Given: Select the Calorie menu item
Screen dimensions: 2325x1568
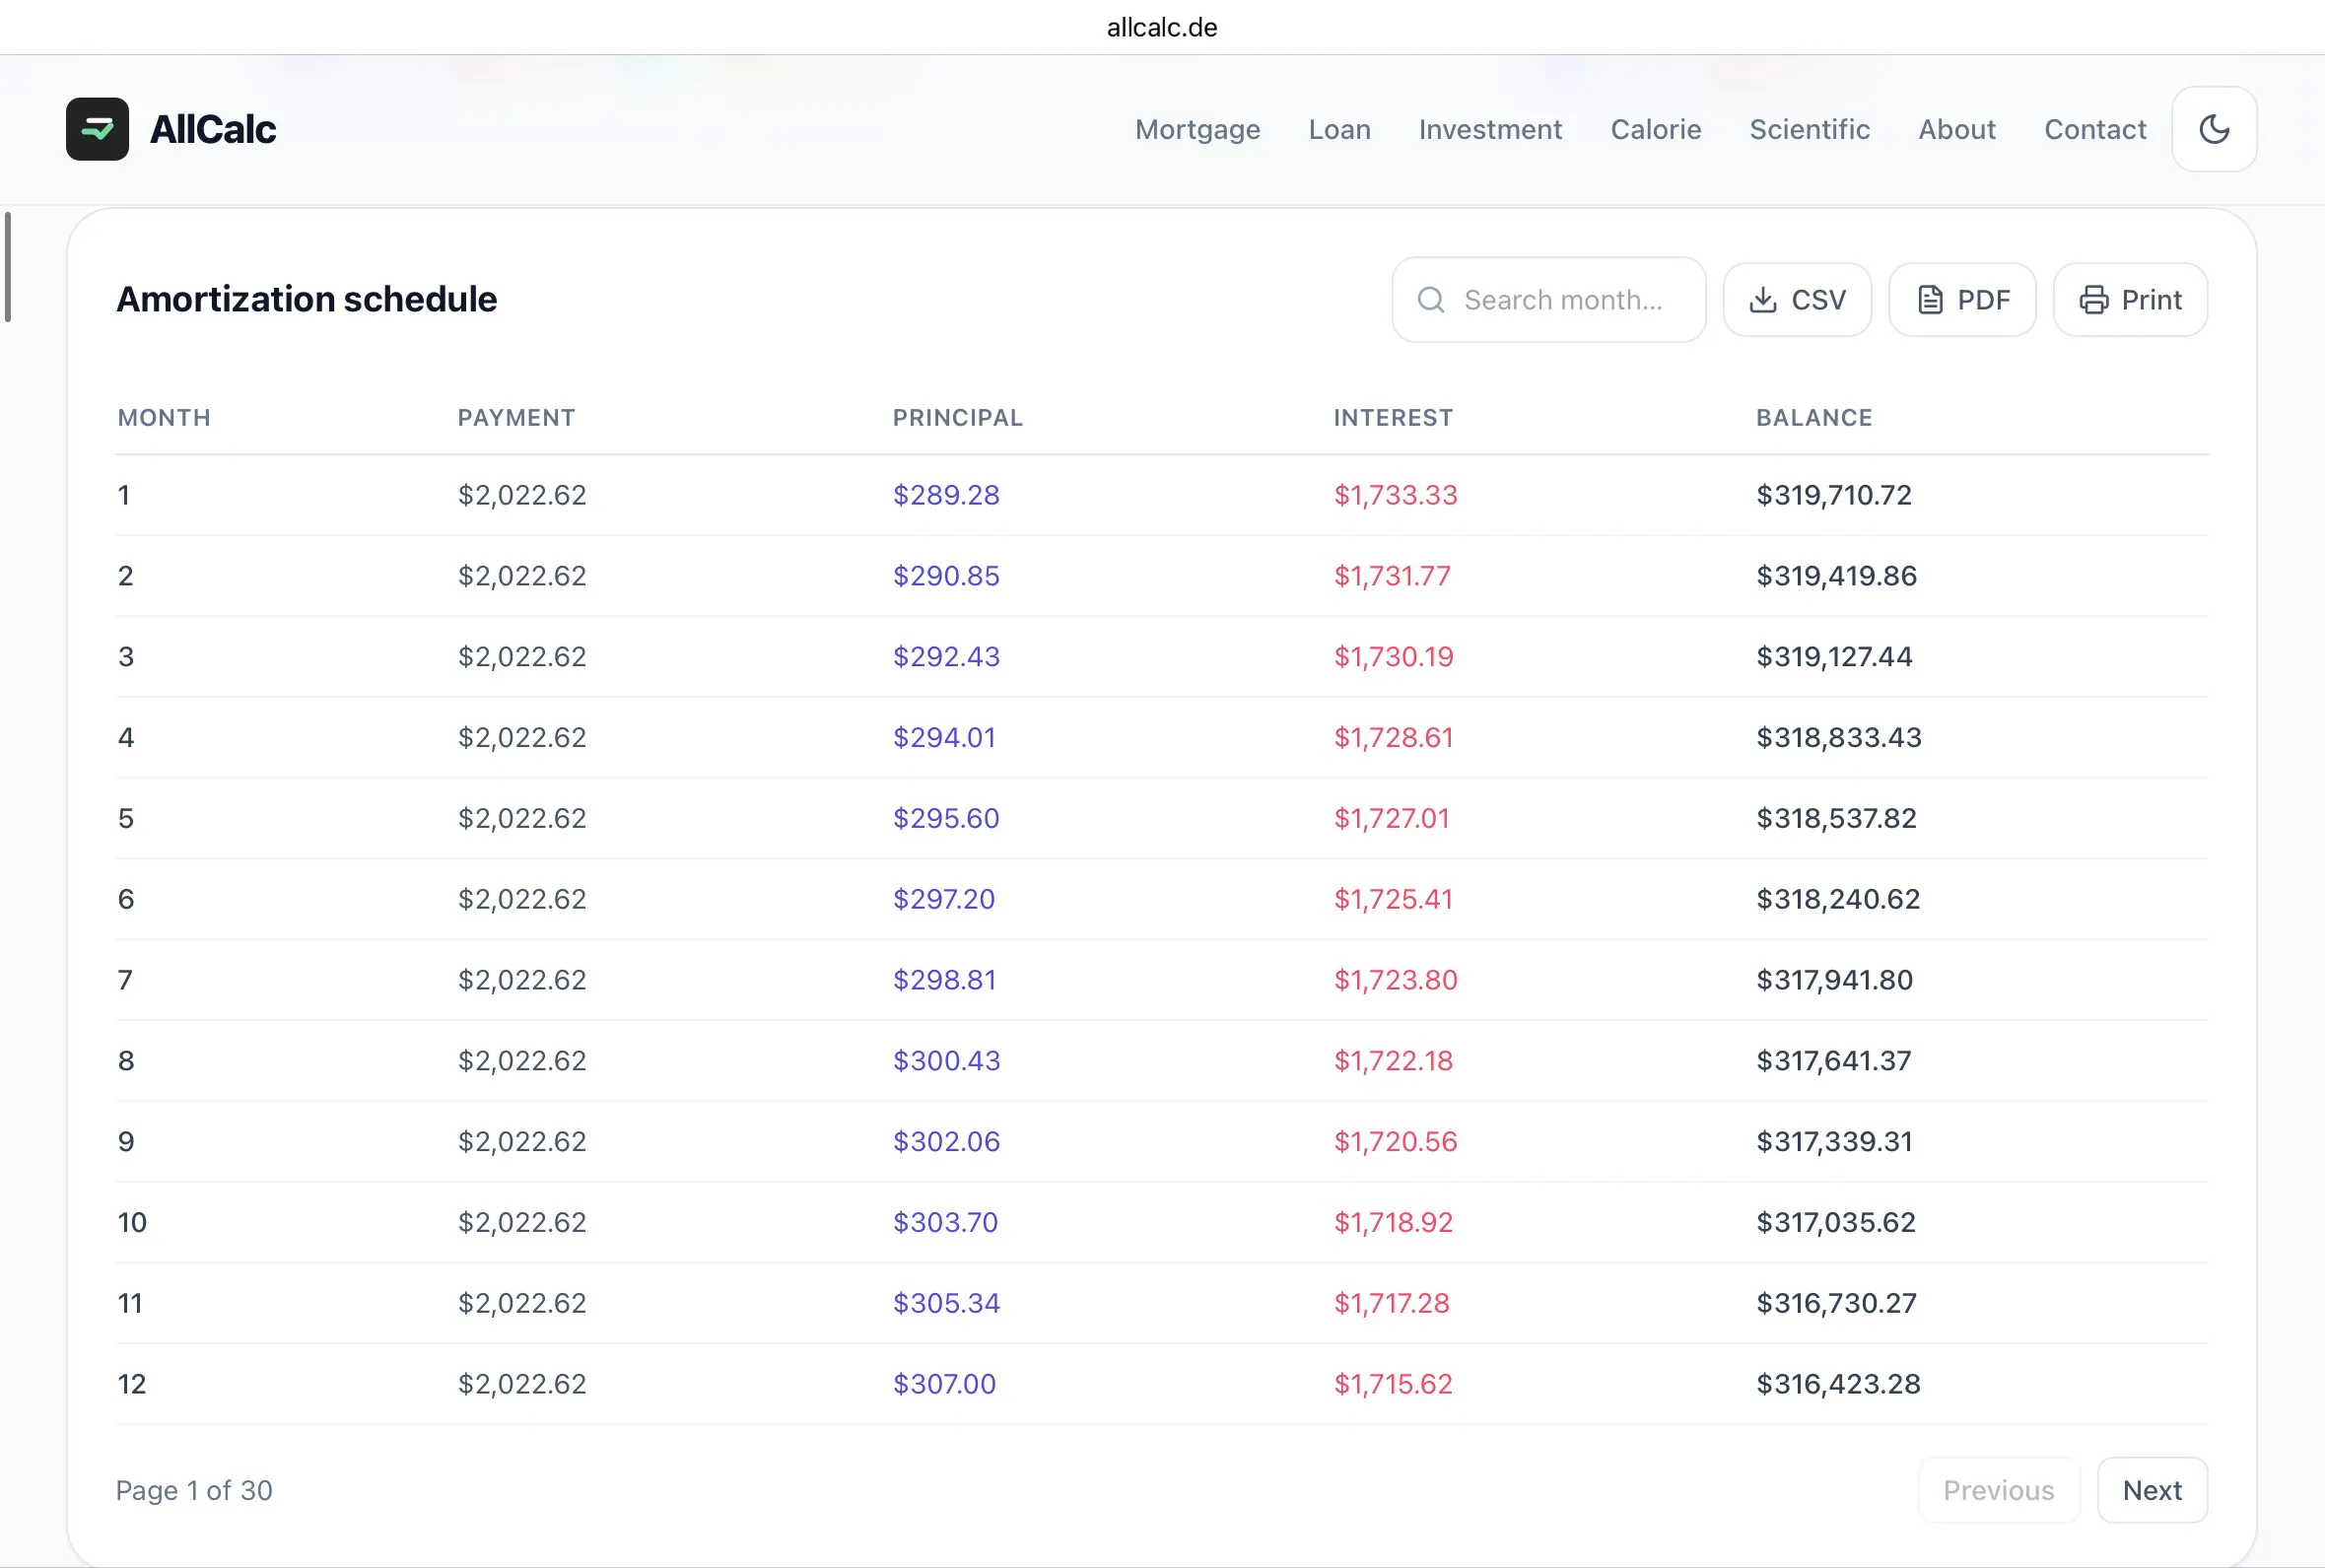Looking at the screenshot, I should 1655,129.
